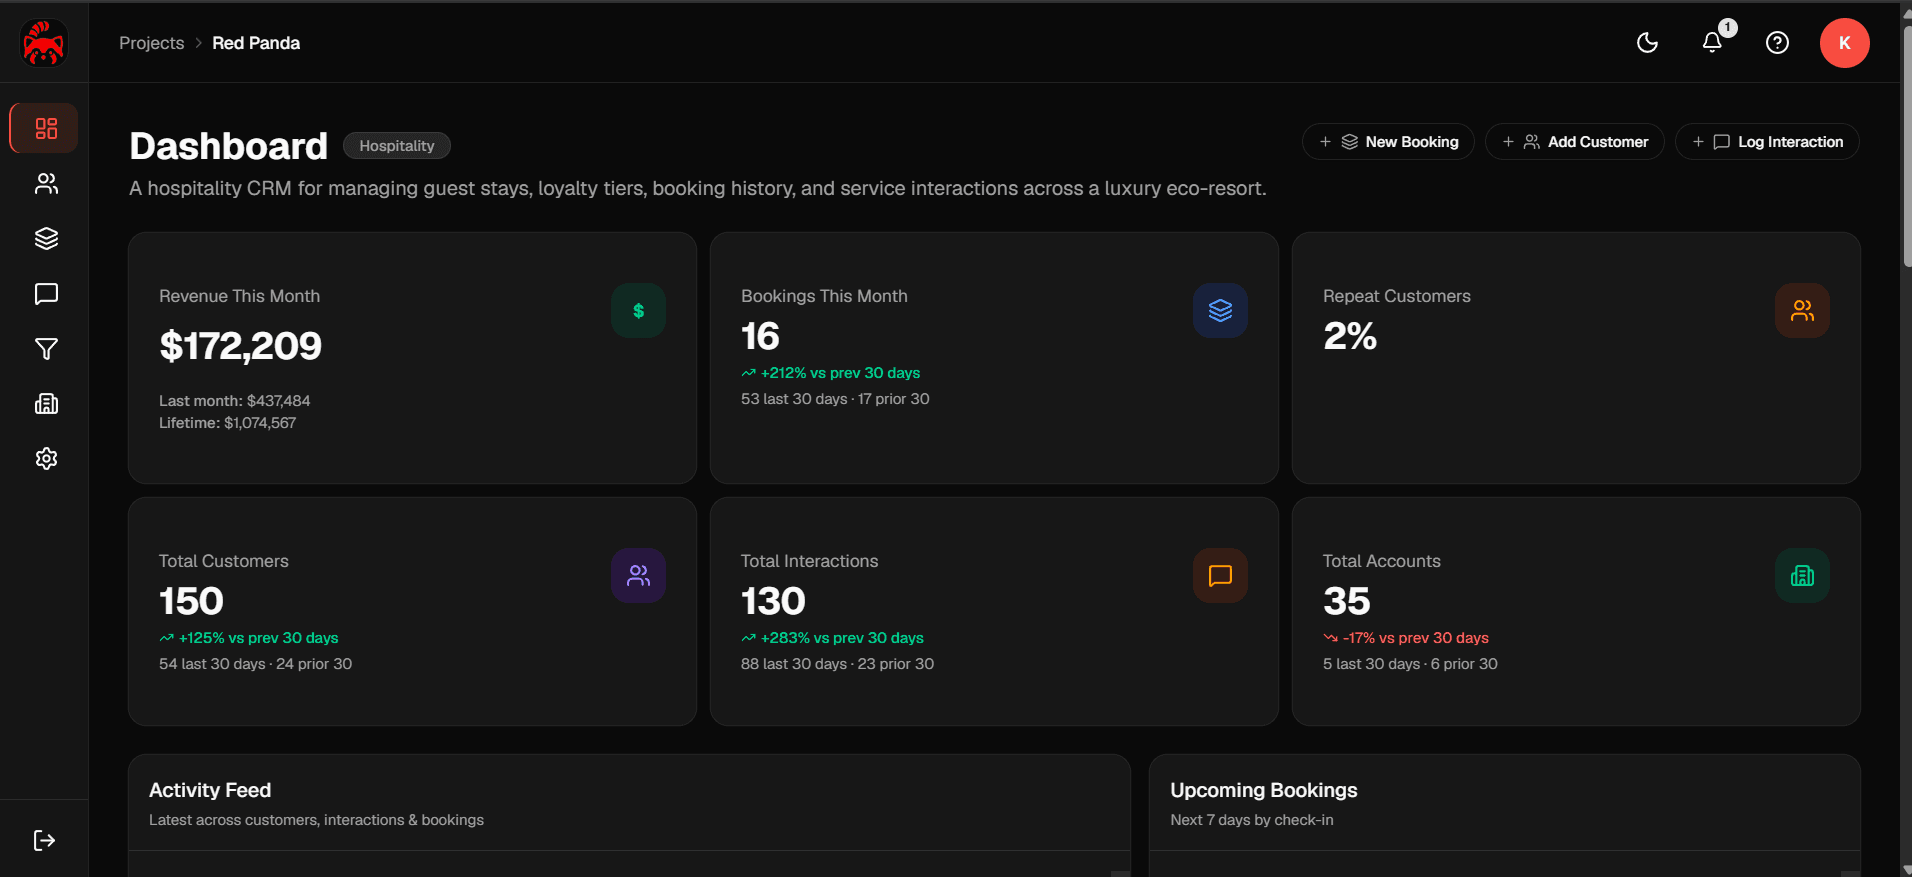This screenshot has height=877, width=1912.
Task: Go to Projects breadcrumb link
Action: click(x=151, y=43)
